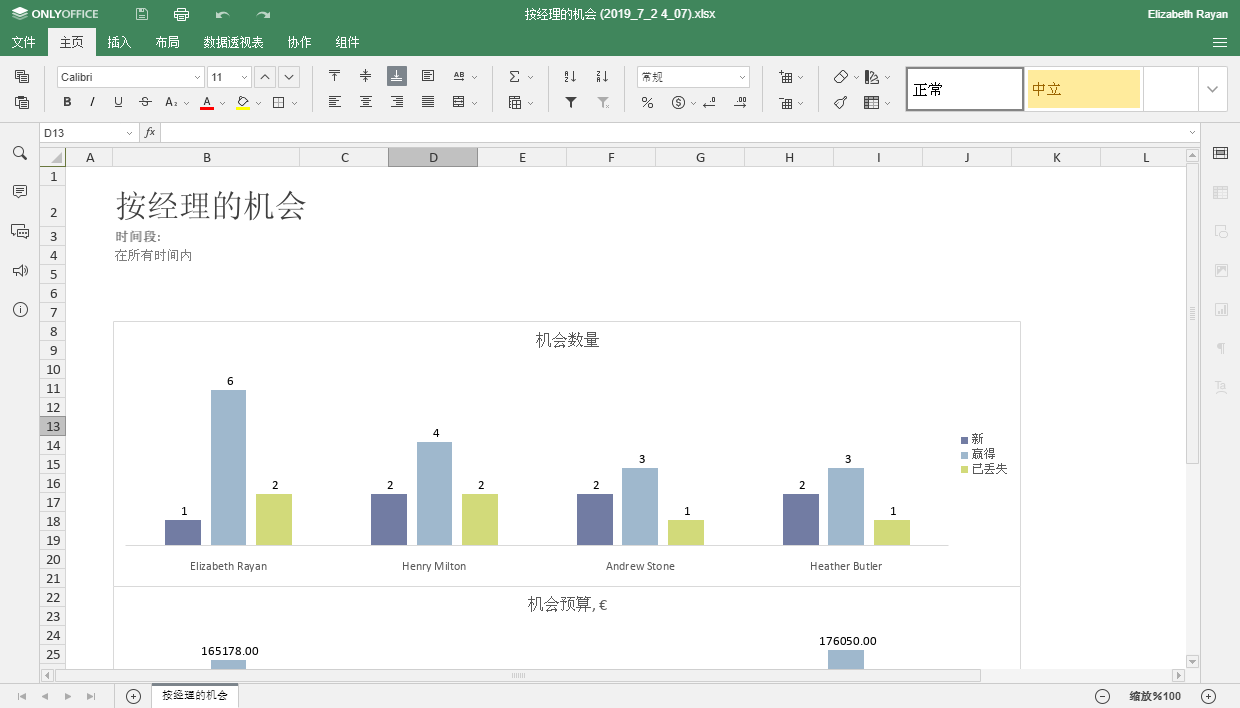This screenshot has width=1240, height=708.
Task: Click the print icon in title bar
Action: (x=181, y=14)
